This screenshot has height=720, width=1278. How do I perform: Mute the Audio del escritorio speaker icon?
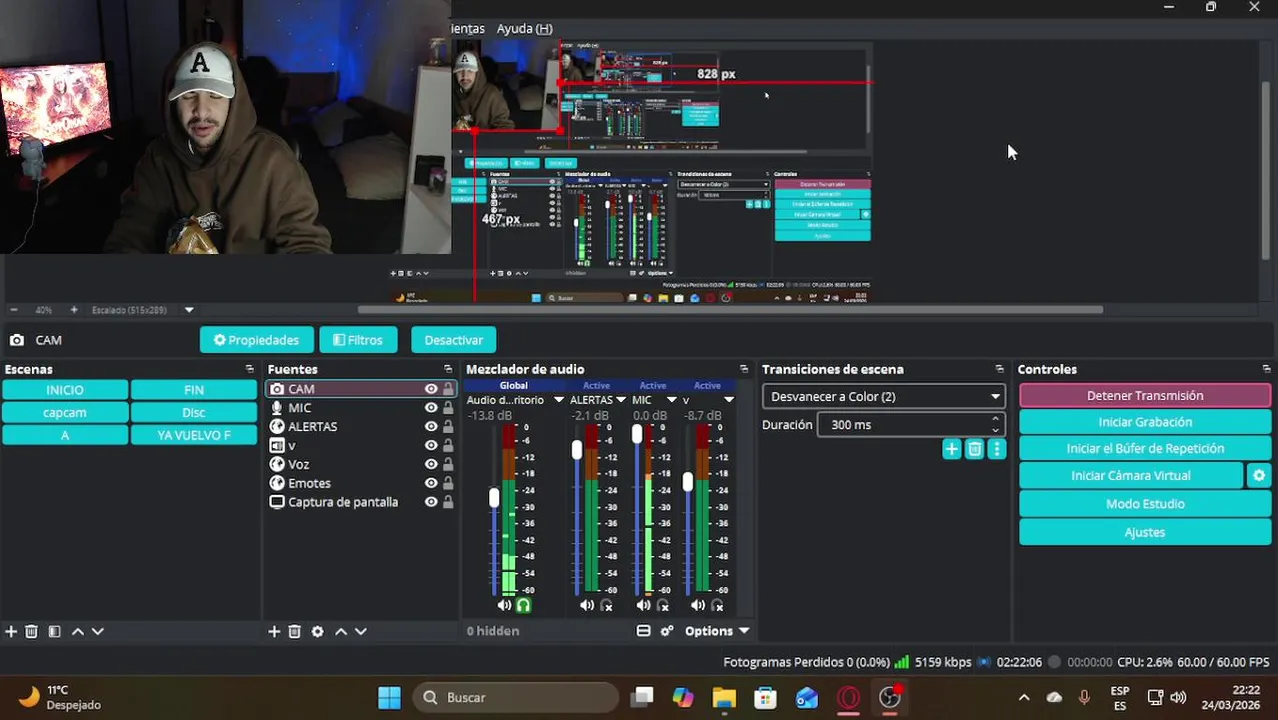coord(504,605)
